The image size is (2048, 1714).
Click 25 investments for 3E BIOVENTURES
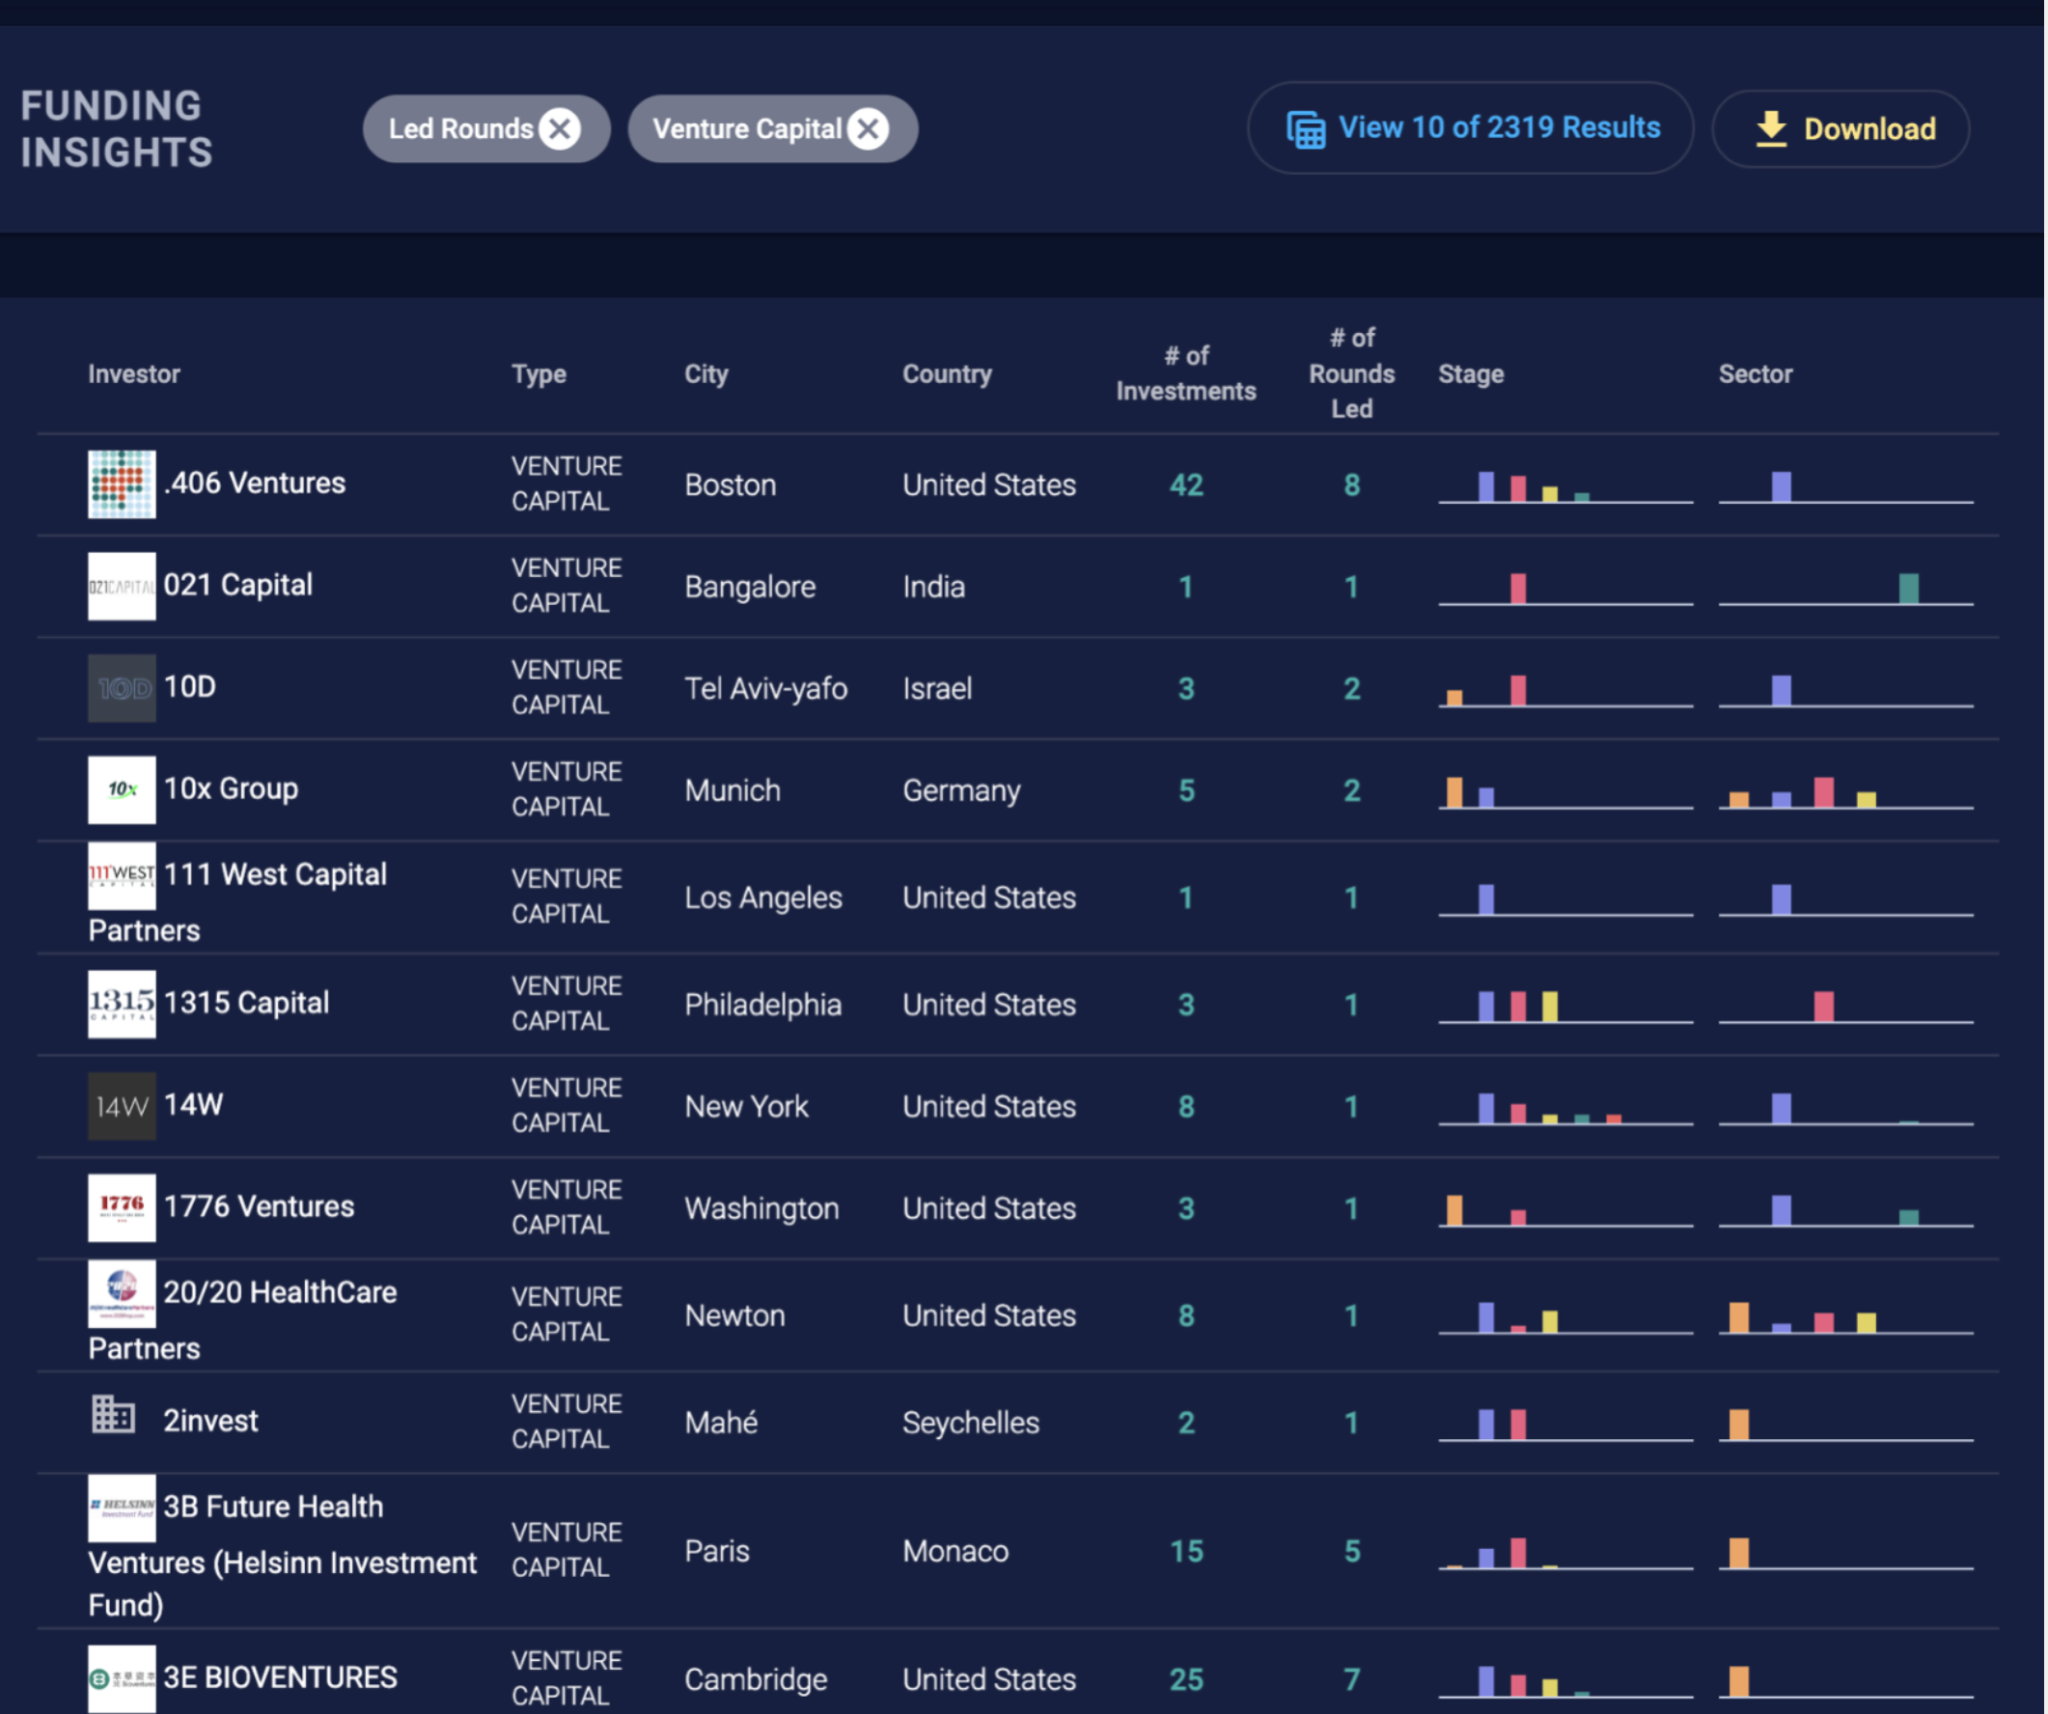pos(1186,1679)
